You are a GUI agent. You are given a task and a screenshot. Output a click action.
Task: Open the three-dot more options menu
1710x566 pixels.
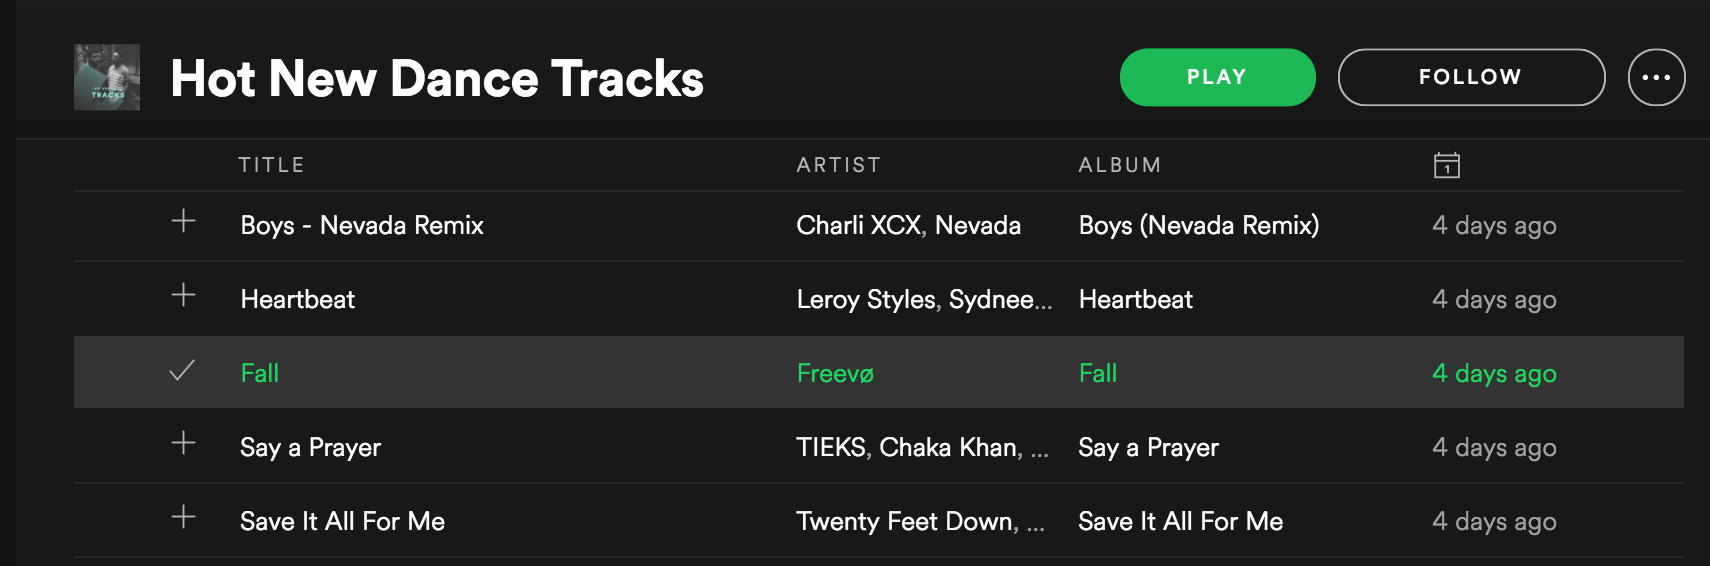point(1656,77)
